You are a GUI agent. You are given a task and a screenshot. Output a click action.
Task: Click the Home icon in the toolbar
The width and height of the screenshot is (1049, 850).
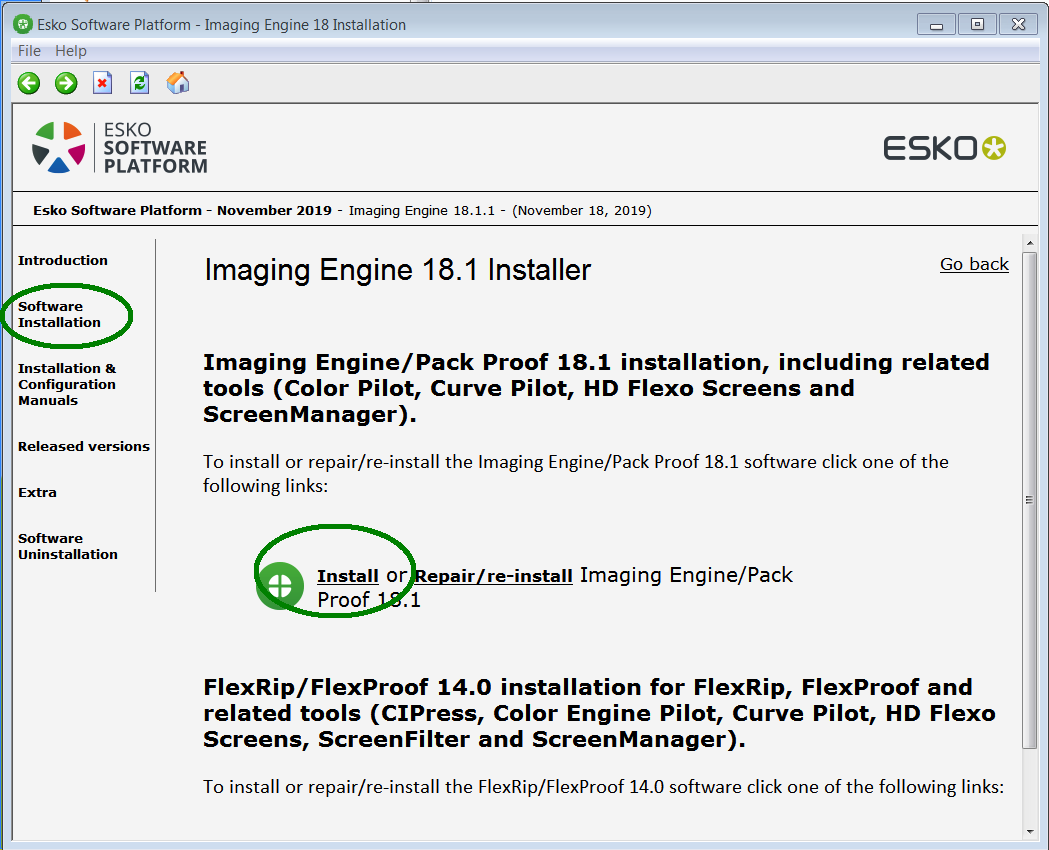pyautogui.click(x=177, y=83)
